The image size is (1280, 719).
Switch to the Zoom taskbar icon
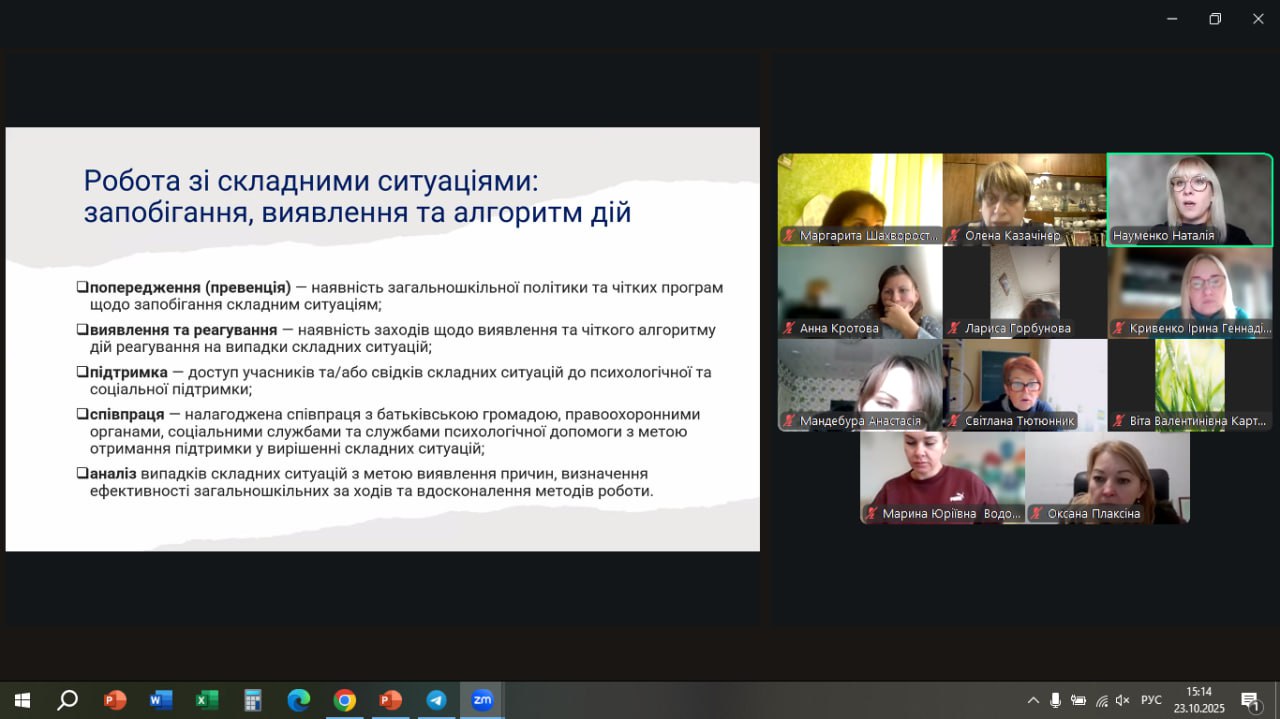click(x=482, y=700)
